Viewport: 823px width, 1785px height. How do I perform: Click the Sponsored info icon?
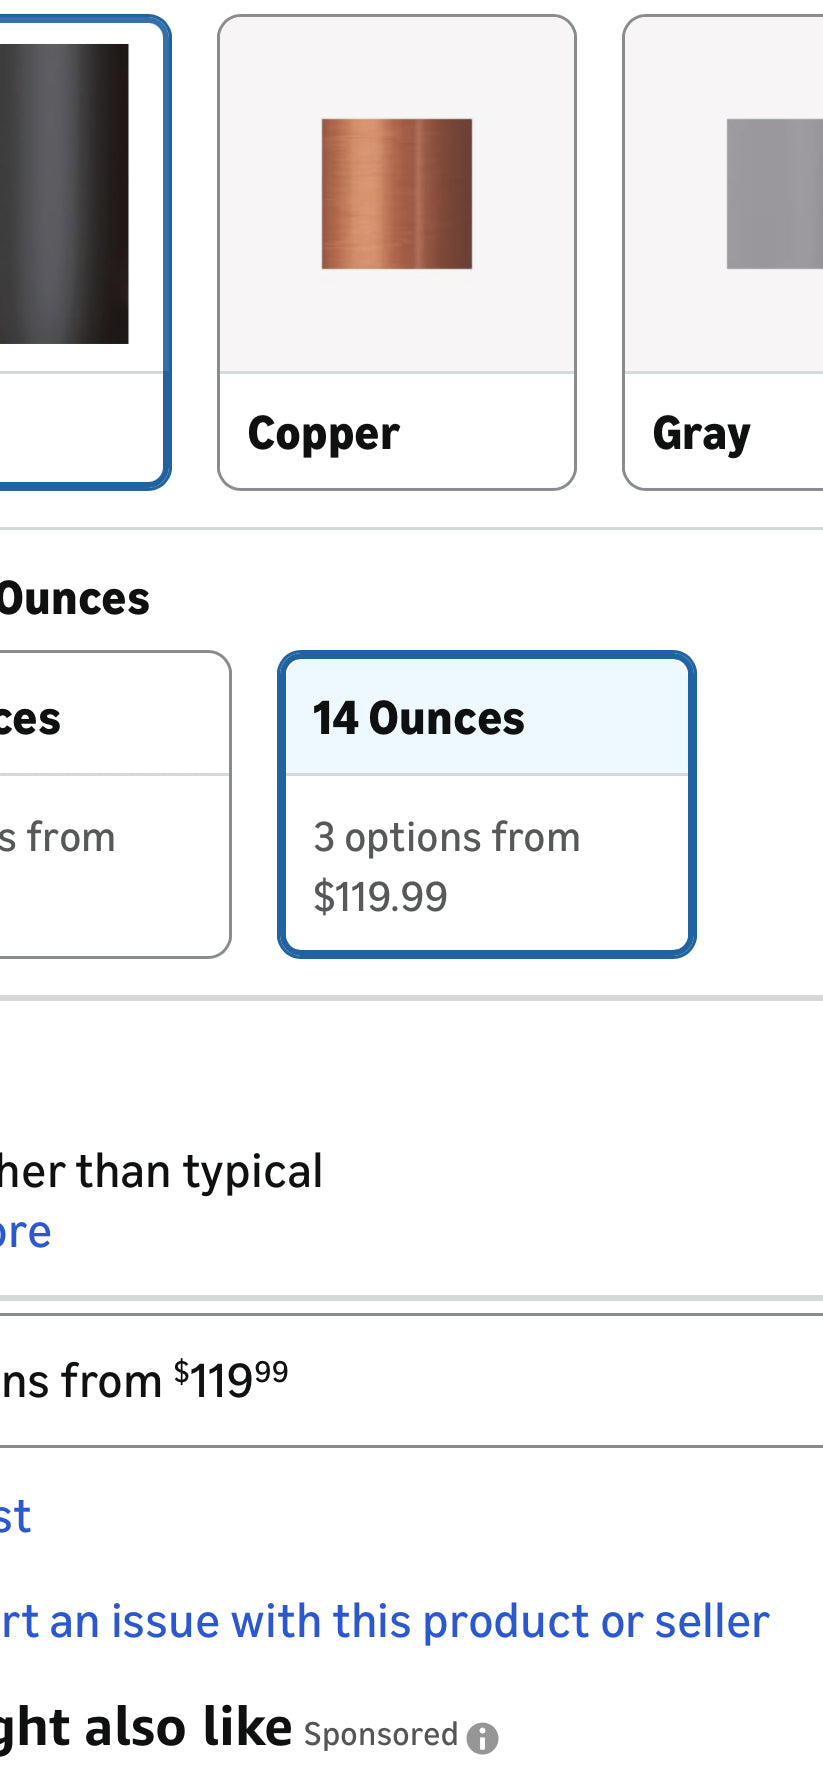482,1738
